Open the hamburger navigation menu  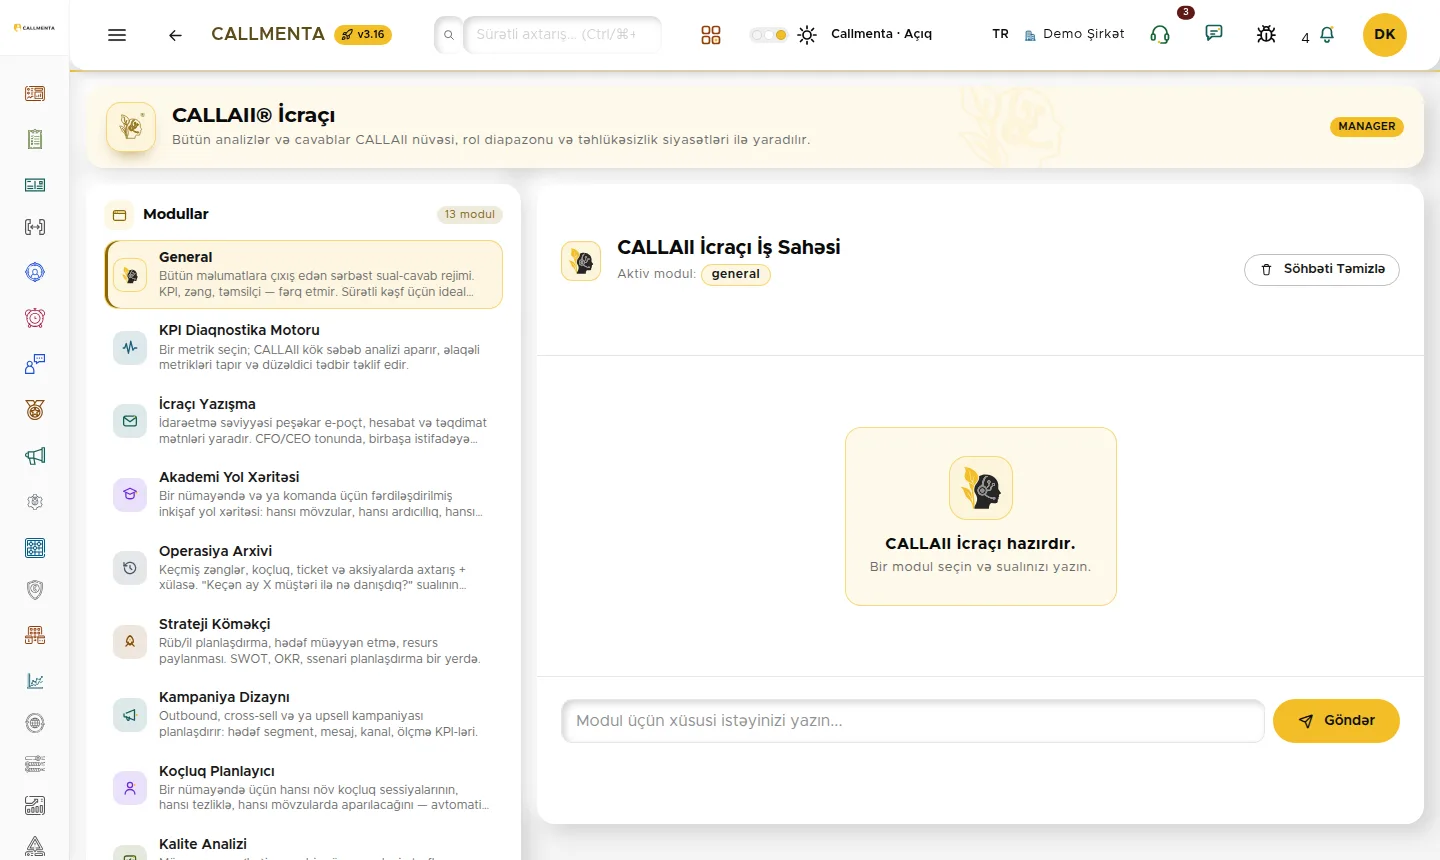[x=117, y=35]
